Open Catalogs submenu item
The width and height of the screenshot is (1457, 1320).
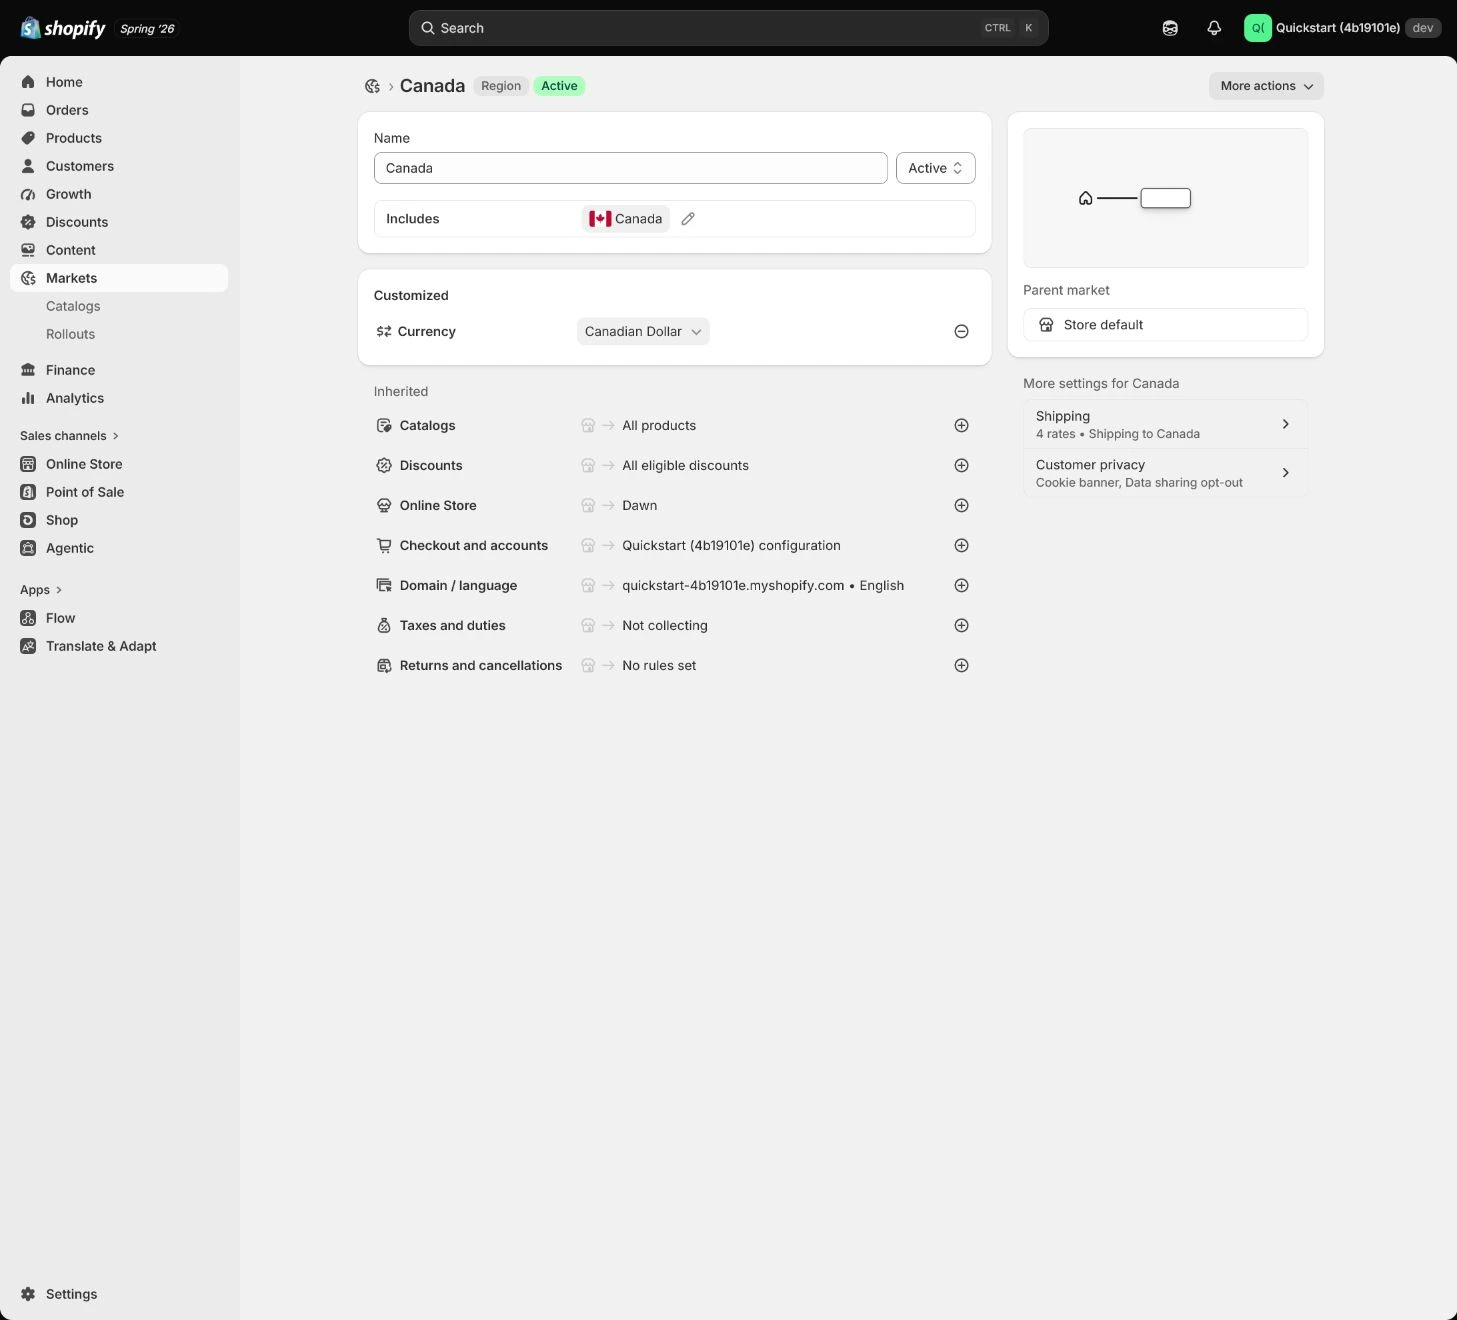[73, 306]
